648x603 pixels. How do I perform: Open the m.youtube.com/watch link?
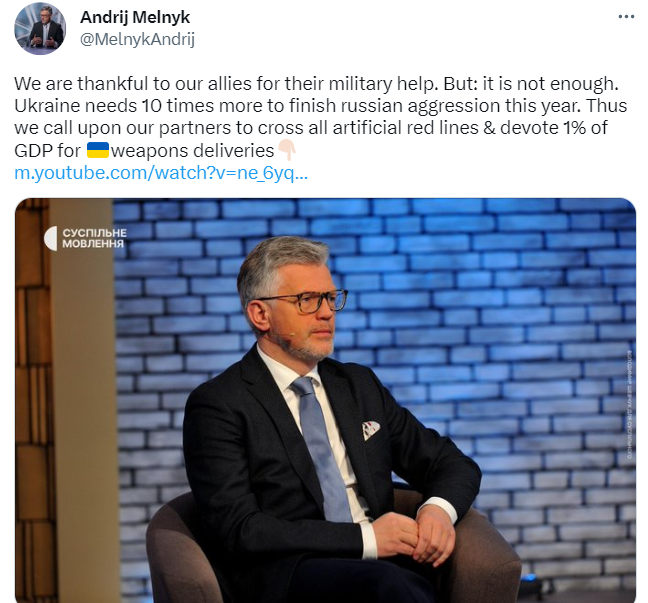[x=161, y=173]
